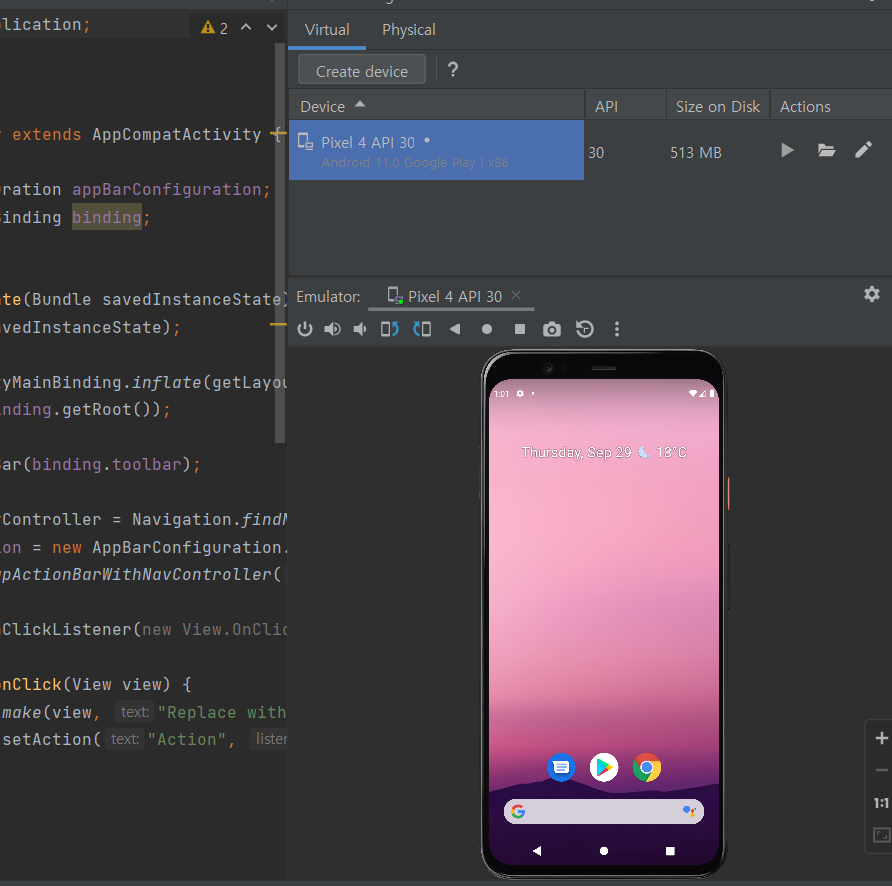
Task: Zoom in emulator with plus button
Action: click(881, 738)
